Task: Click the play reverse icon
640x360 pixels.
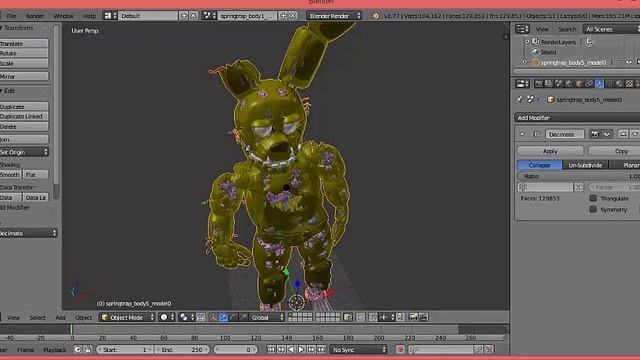Action: click(291, 349)
